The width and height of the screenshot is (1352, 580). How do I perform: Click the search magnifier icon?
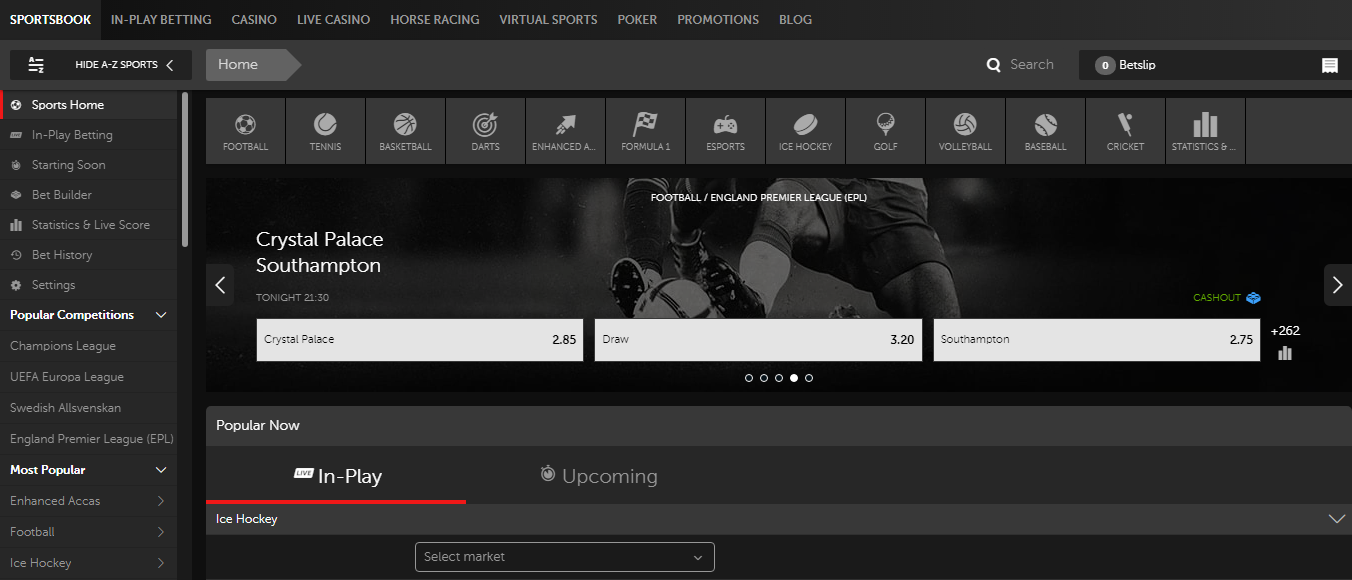994,65
